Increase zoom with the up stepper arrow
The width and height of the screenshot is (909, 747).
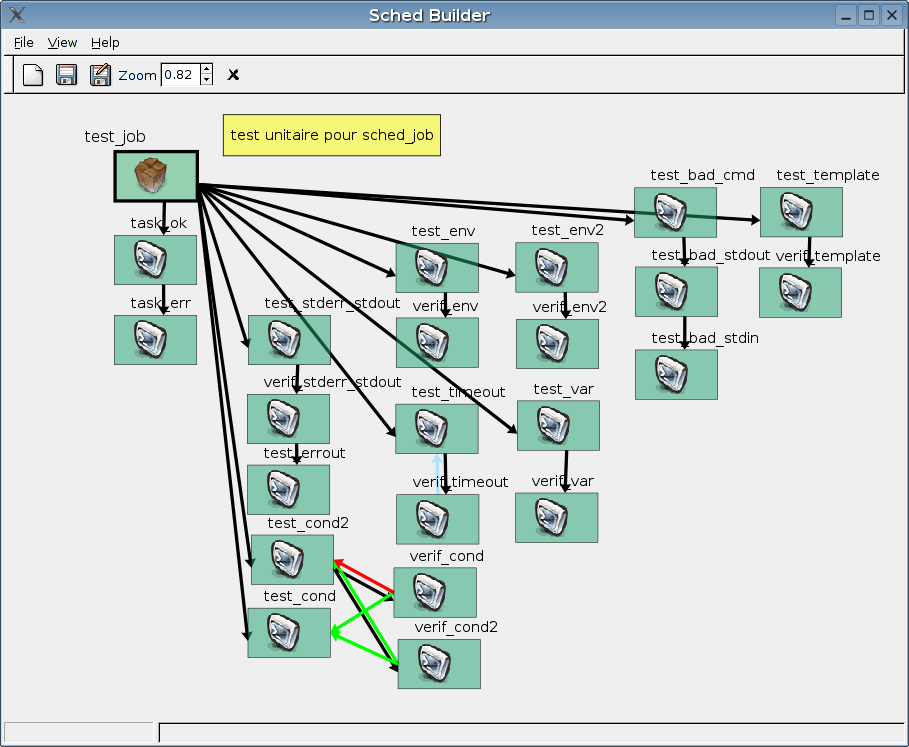(x=206, y=69)
